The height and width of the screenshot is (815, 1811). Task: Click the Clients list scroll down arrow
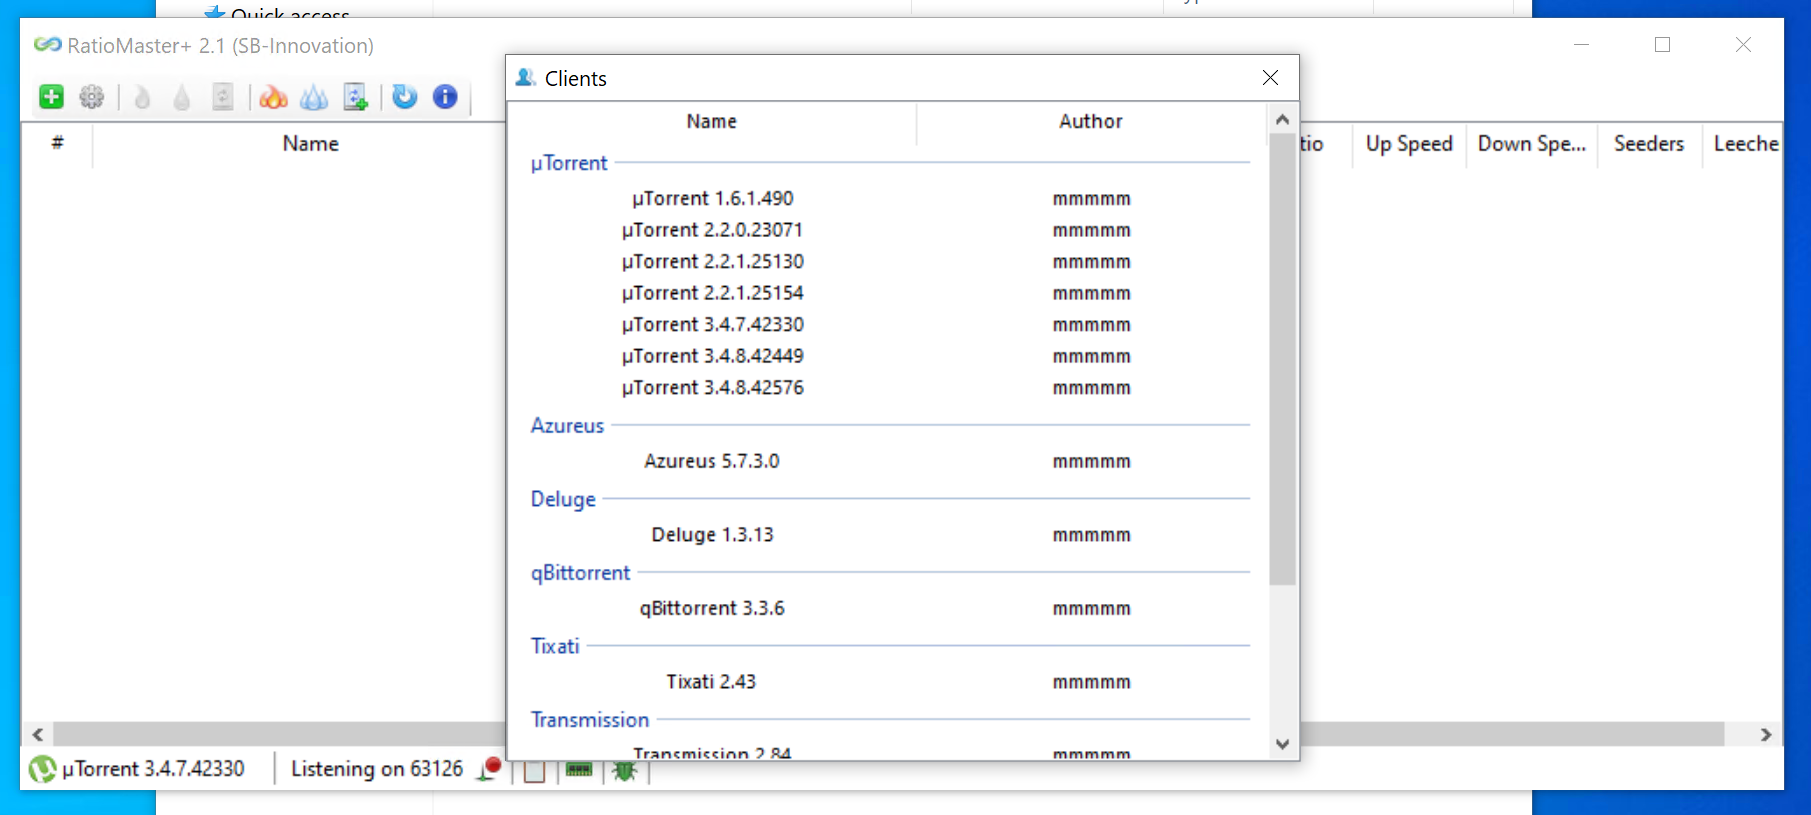pyautogui.click(x=1283, y=744)
